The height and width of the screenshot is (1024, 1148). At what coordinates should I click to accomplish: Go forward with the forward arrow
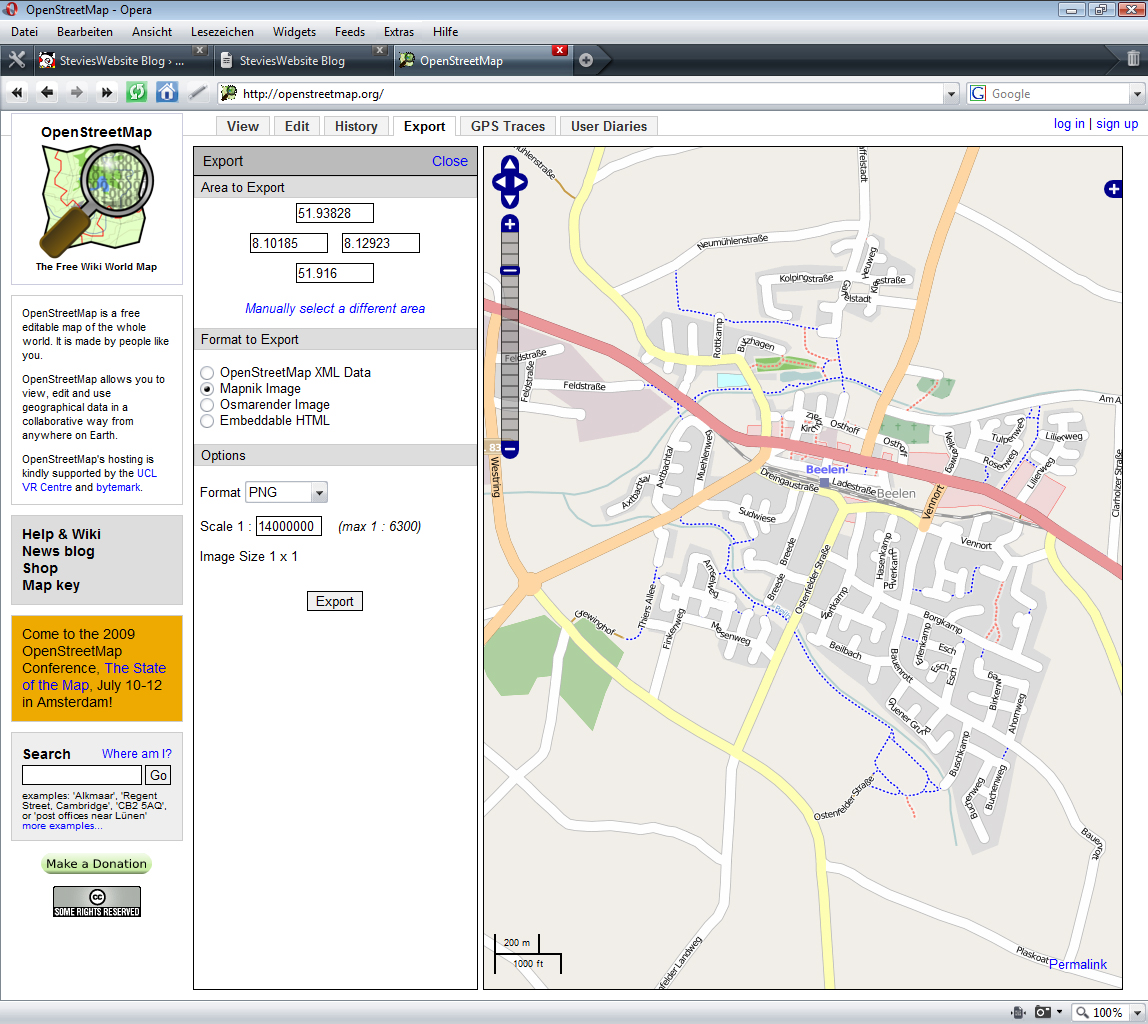[76, 92]
